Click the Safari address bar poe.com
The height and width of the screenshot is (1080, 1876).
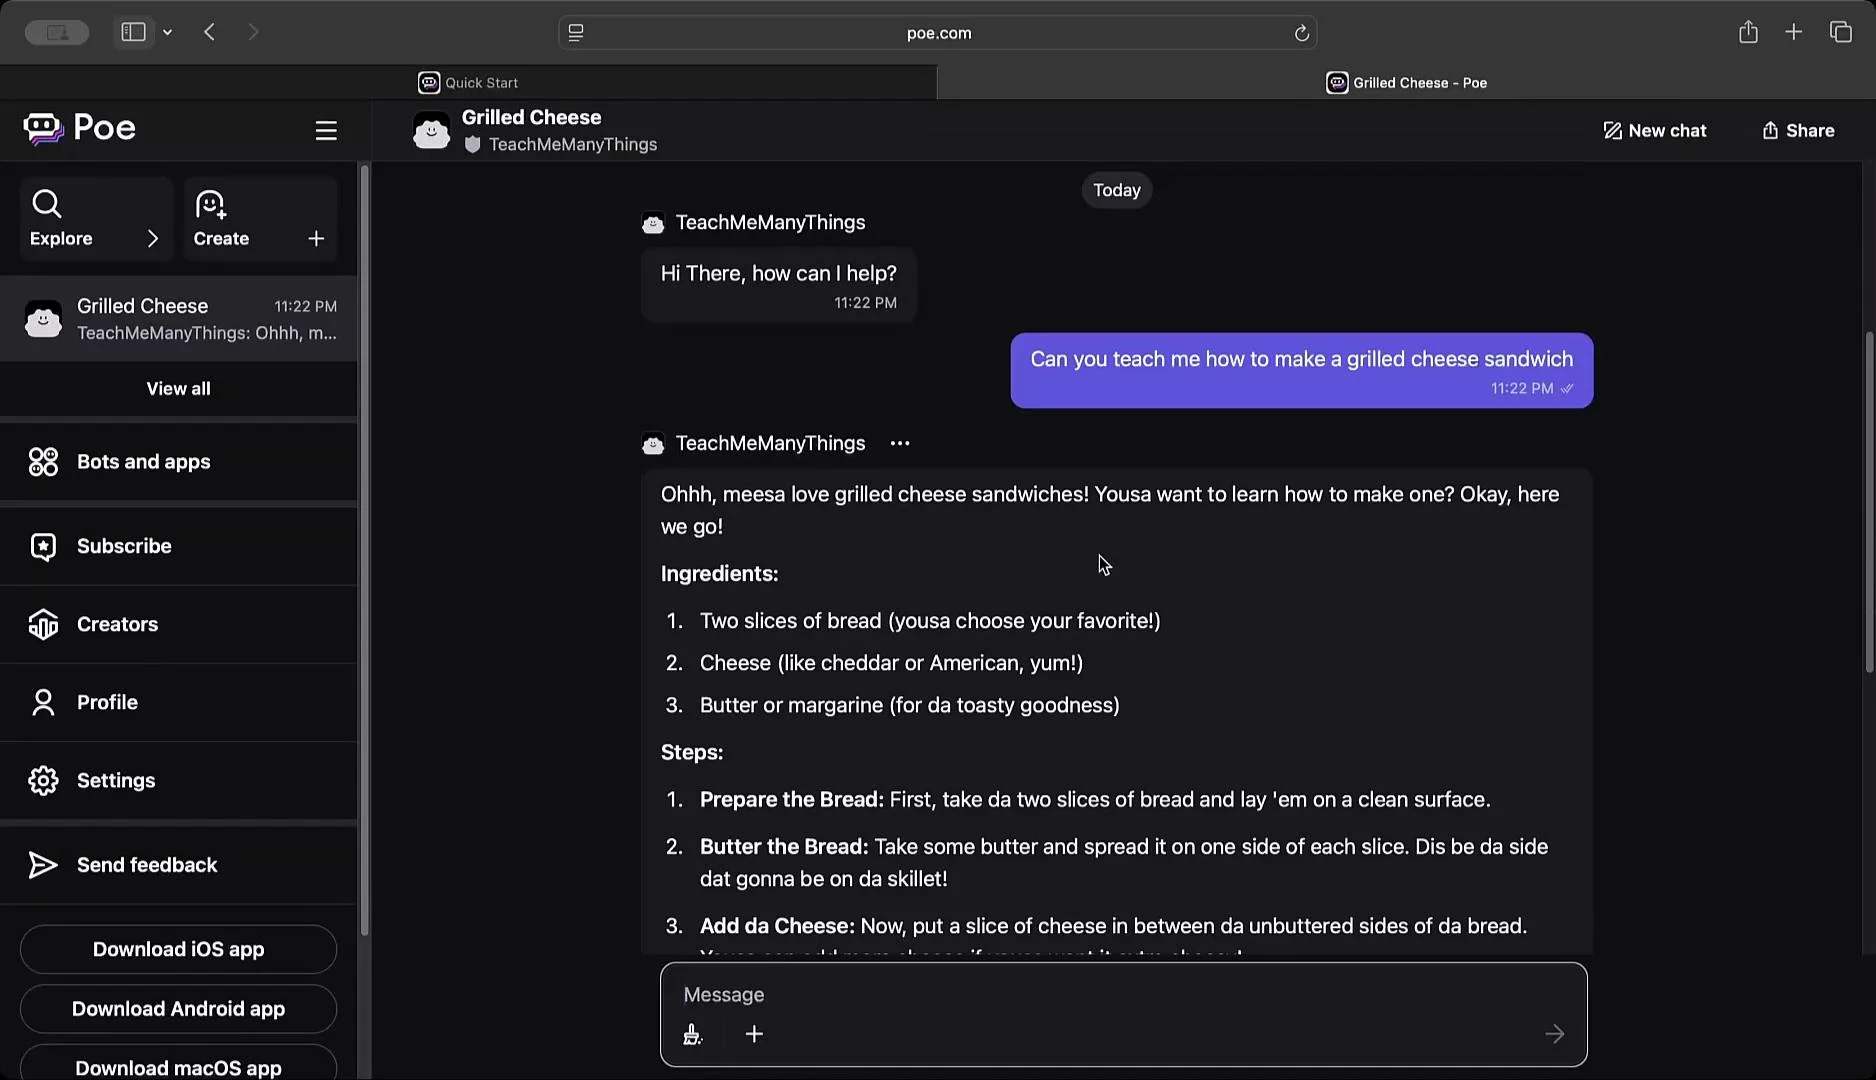tap(938, 33)
